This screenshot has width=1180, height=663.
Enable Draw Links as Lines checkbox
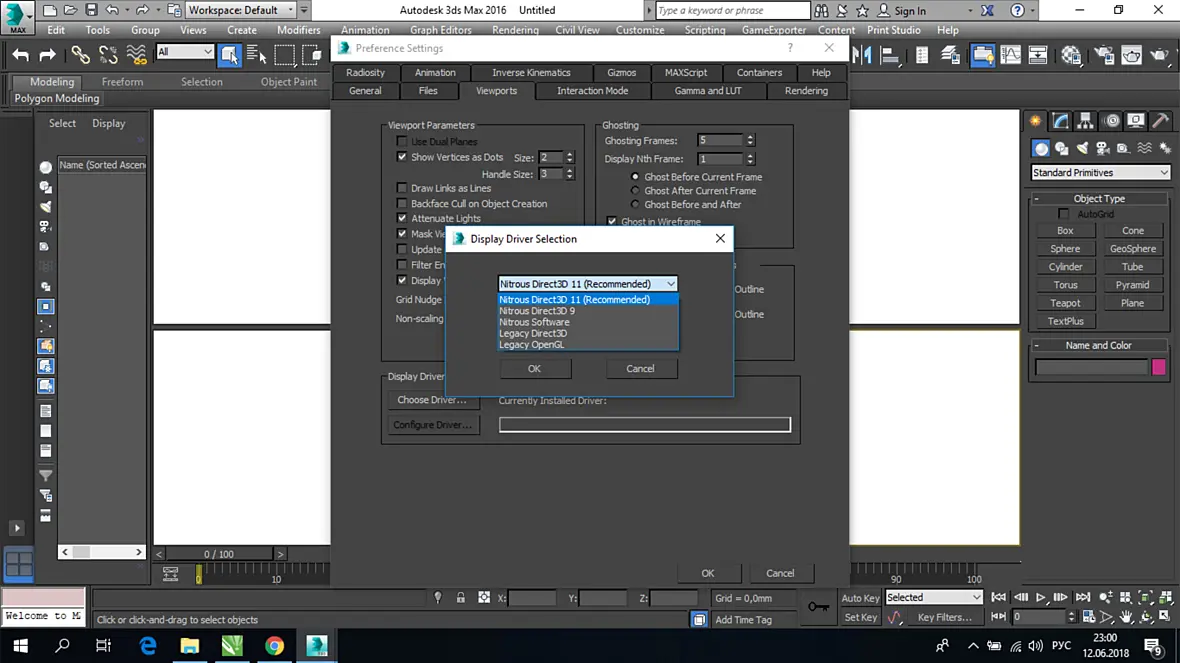click(x=402, y=188)
